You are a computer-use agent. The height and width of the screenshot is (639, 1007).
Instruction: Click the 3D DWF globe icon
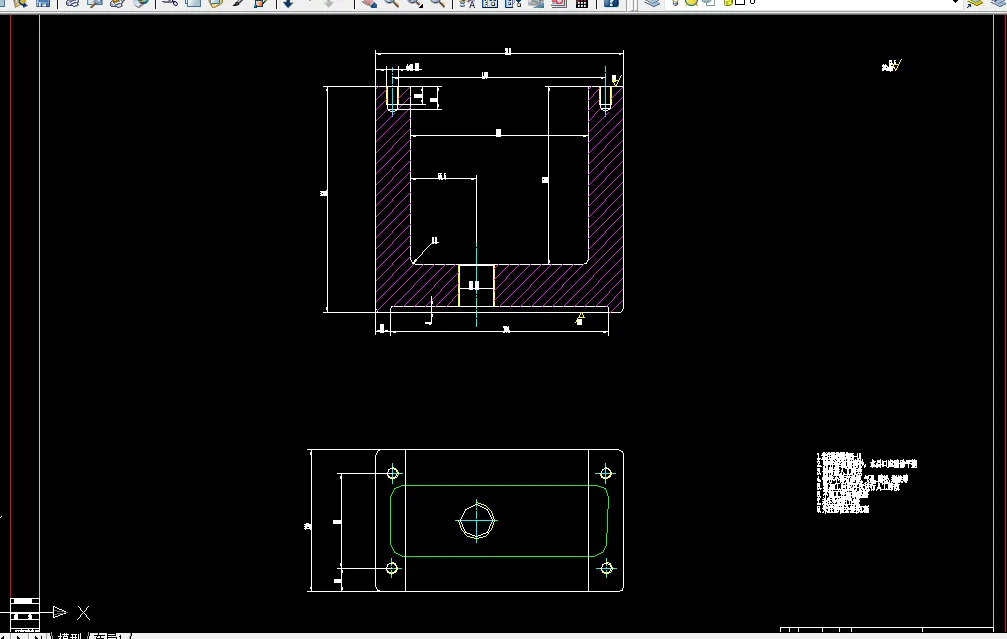141,3
